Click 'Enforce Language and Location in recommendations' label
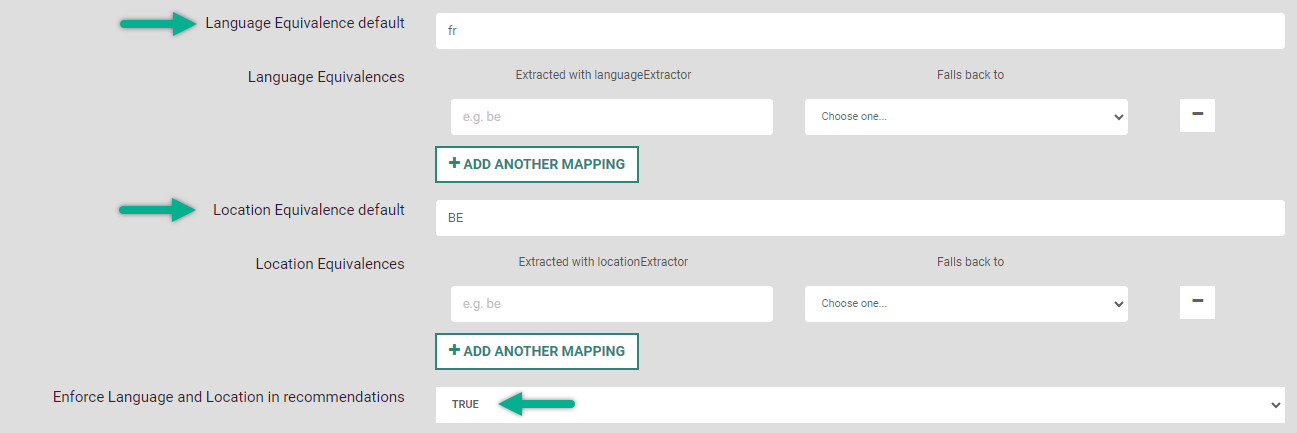Screen dimensions: 1297x433 (x=228, y=397)
